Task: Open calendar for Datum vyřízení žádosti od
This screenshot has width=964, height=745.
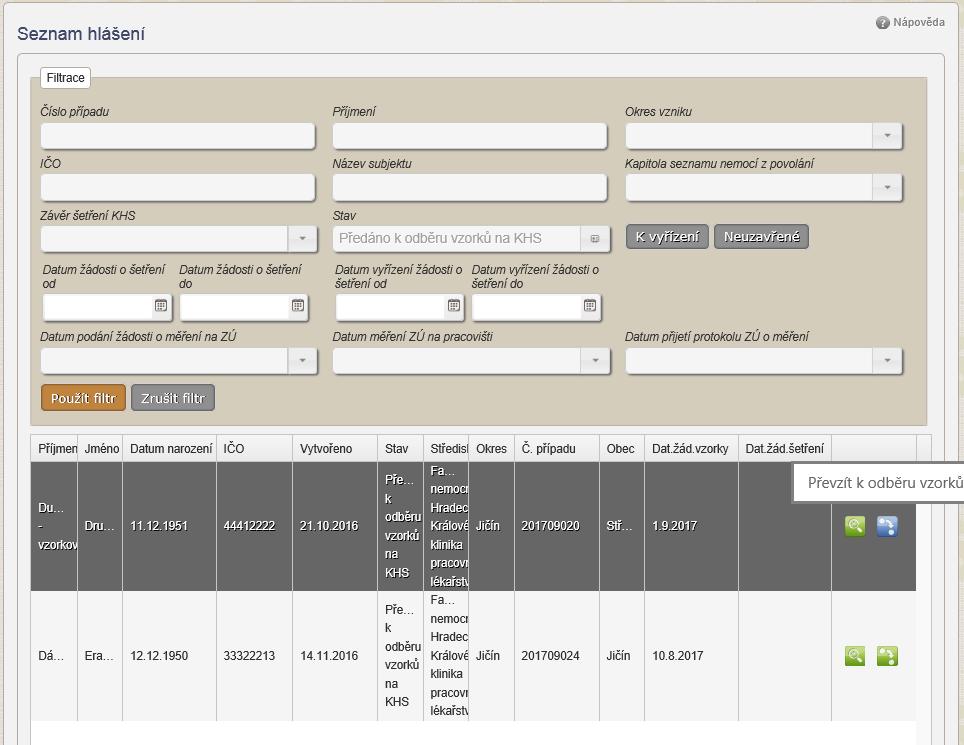Action: (x=454, y=305)
